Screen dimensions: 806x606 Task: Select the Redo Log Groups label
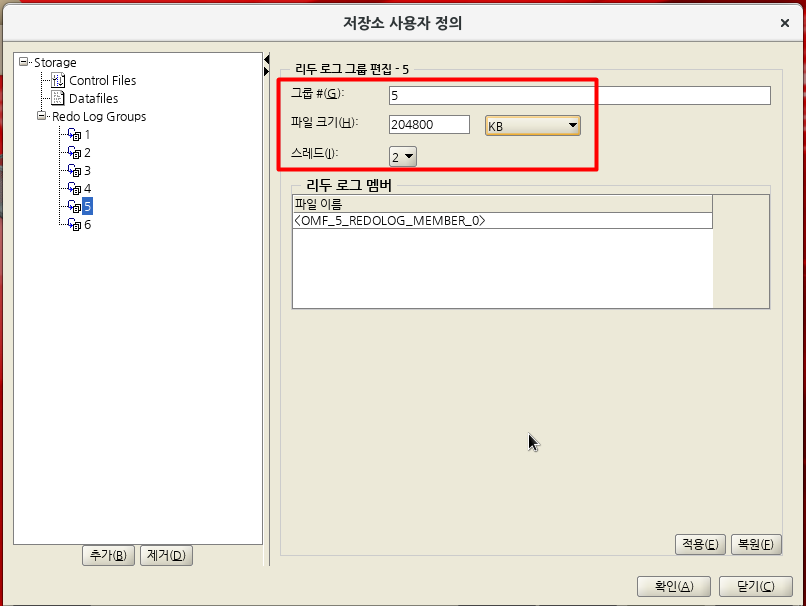(99, 117)
